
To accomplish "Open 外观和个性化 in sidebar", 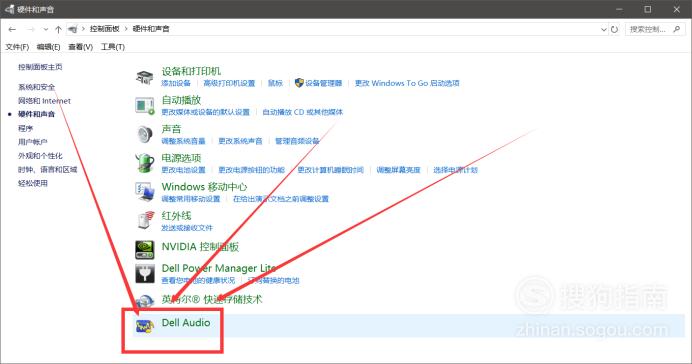I will coord(40,156).
